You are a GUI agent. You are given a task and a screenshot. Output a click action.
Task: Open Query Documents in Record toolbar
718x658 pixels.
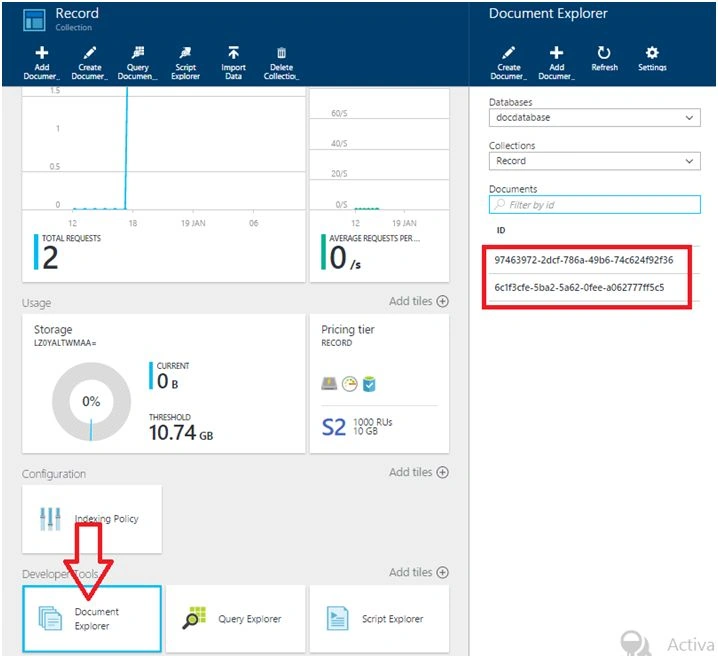click(x=137, y=63)
